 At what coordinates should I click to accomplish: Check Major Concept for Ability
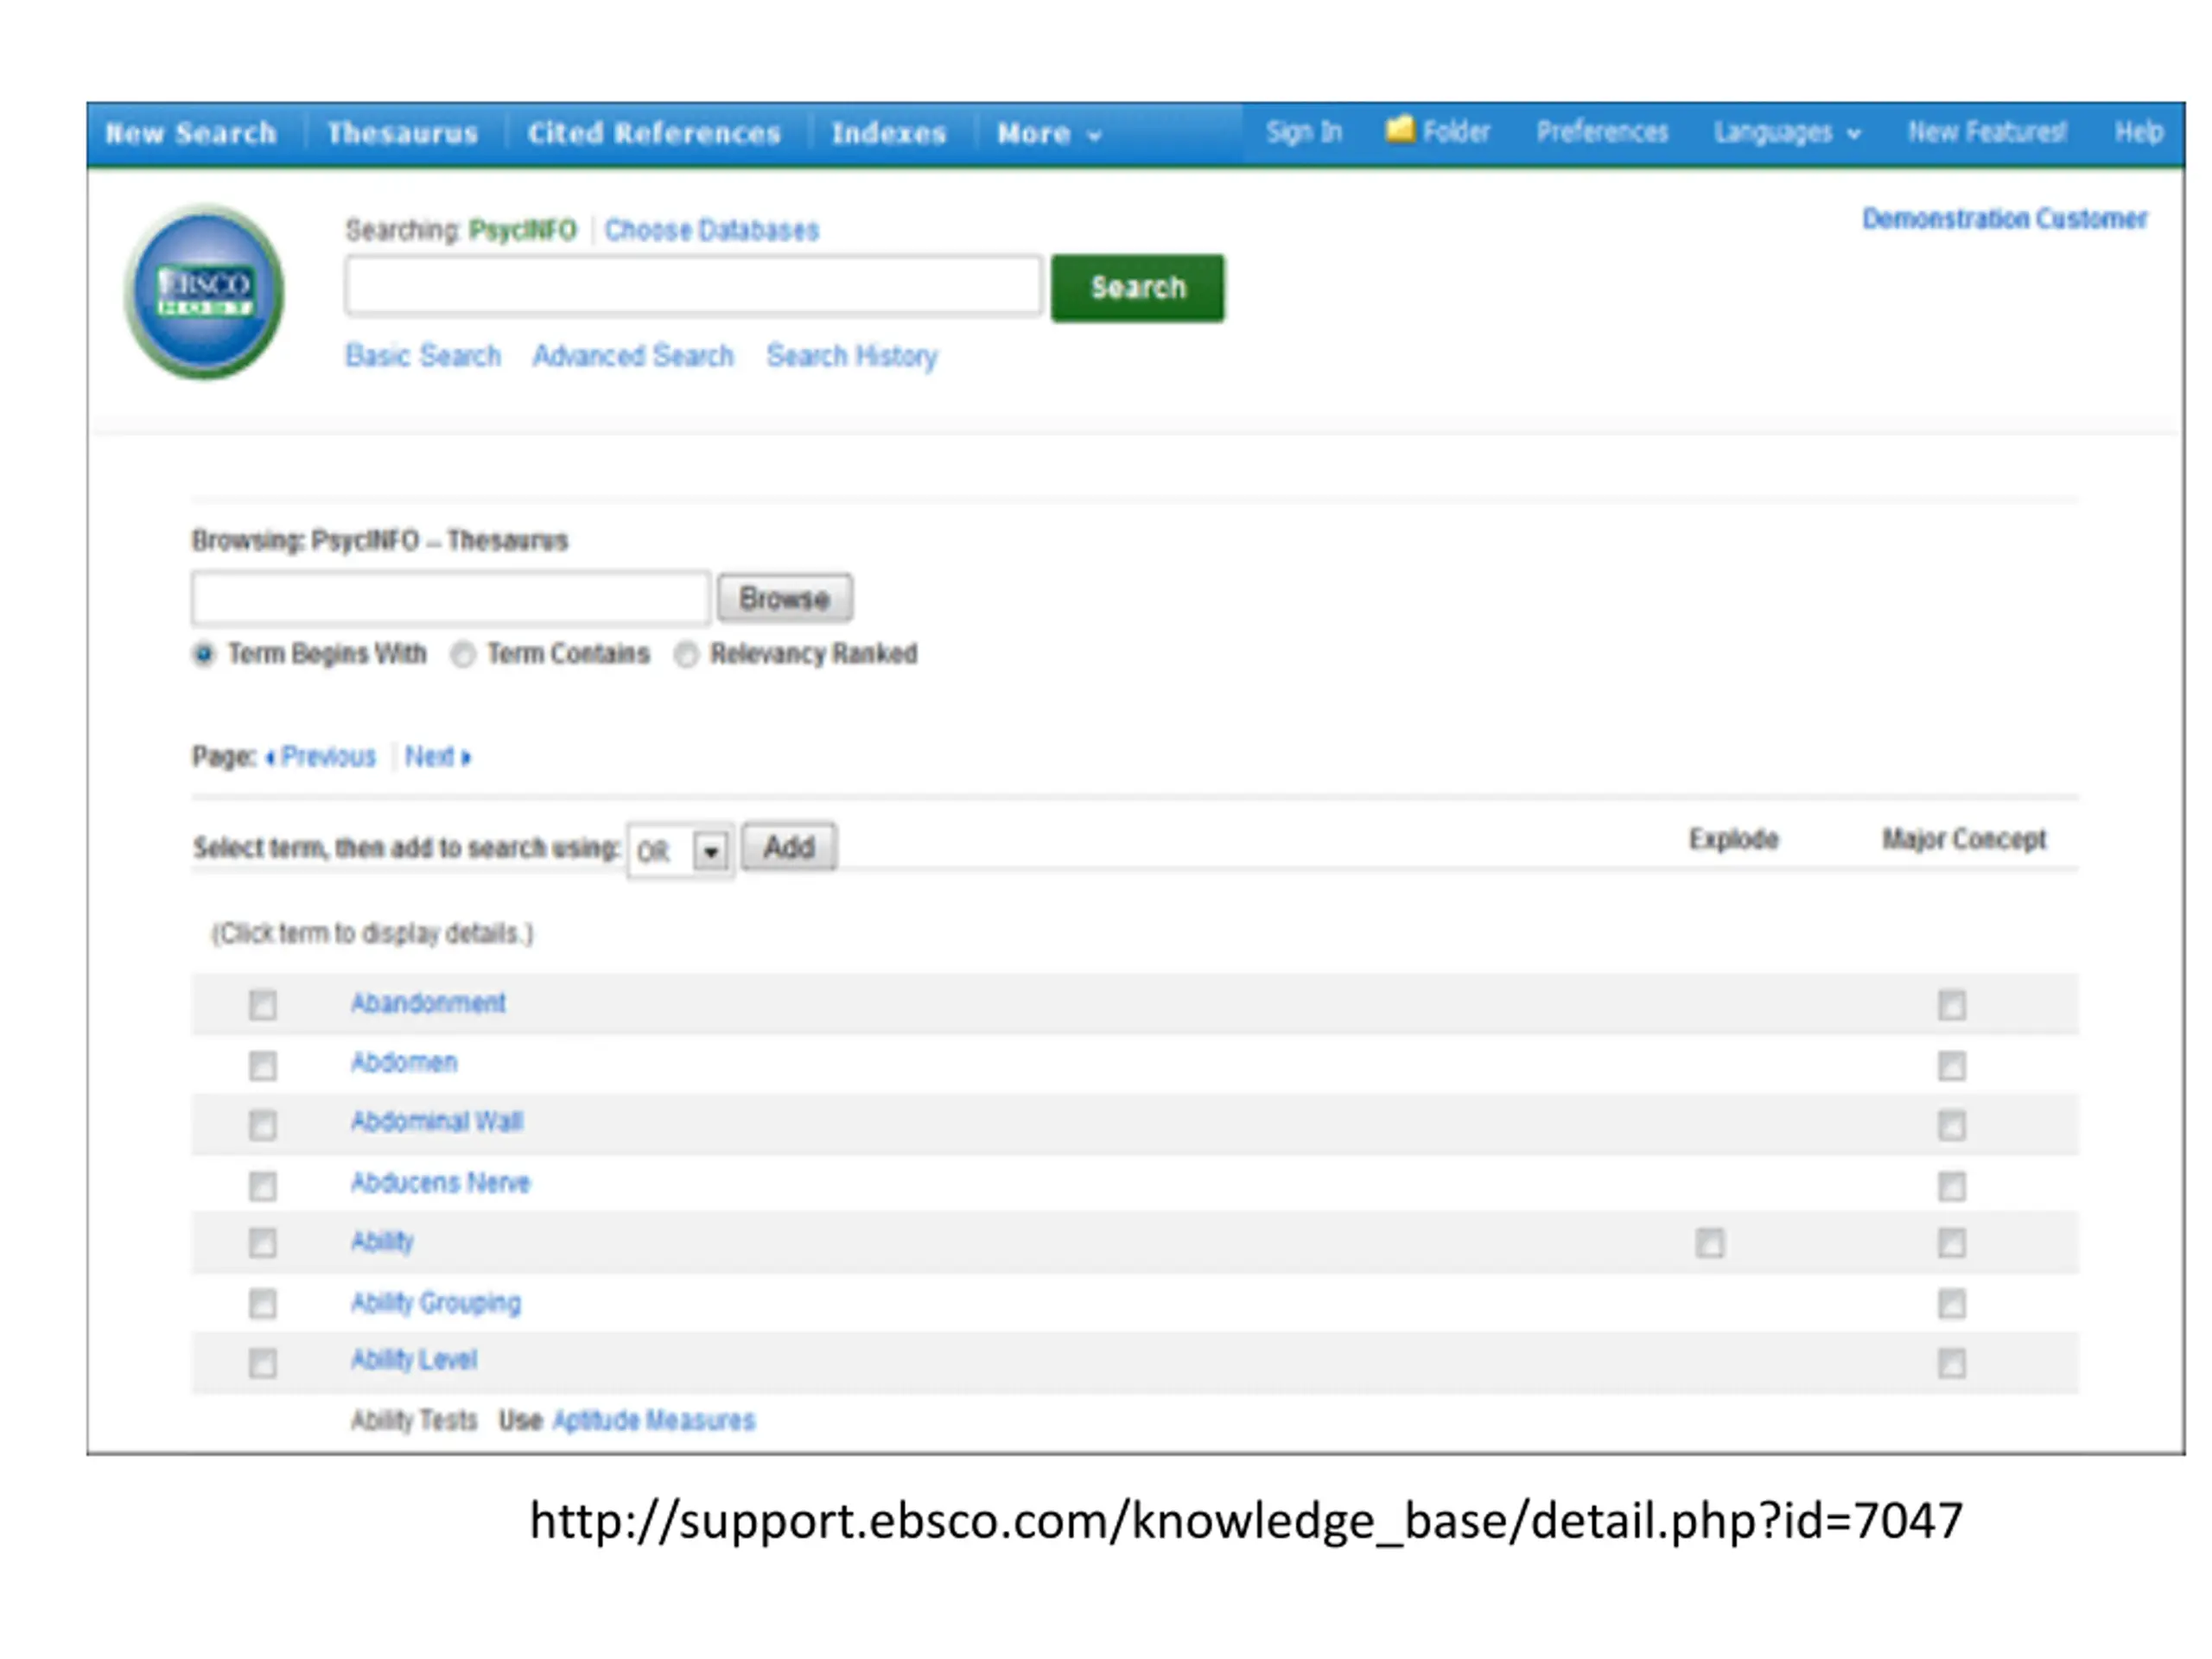pyautogui.click(x=1952, y=1243)
